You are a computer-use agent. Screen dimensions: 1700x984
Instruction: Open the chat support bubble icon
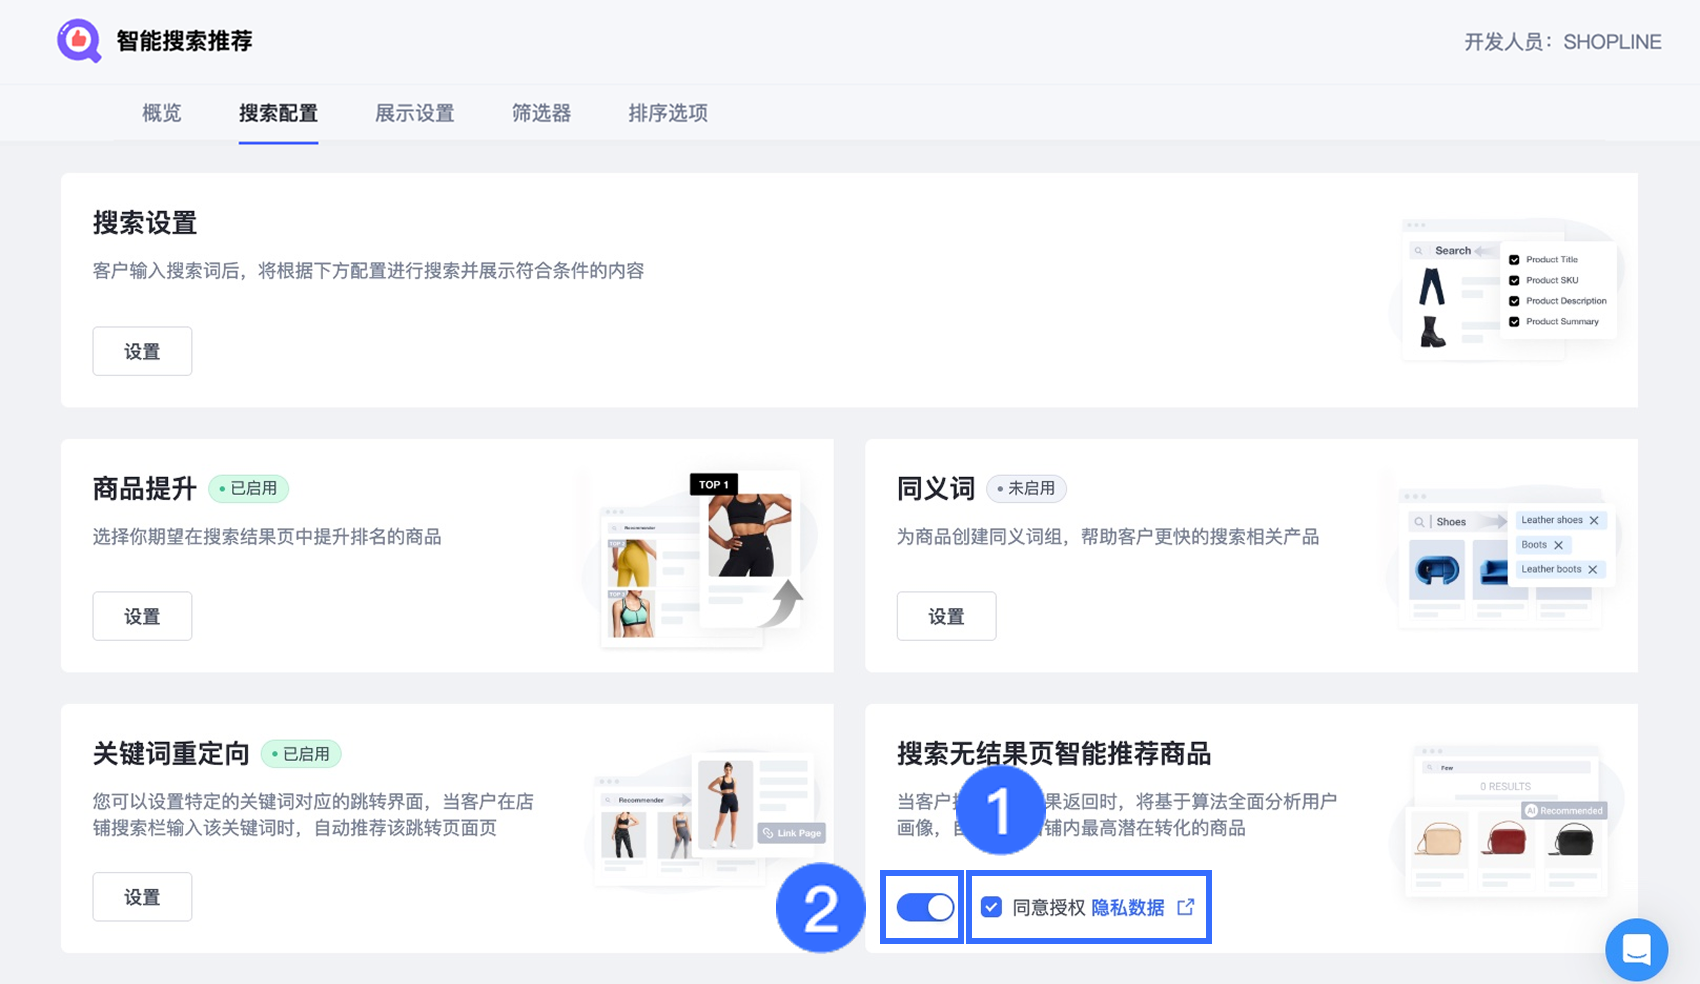point(1636,949)
